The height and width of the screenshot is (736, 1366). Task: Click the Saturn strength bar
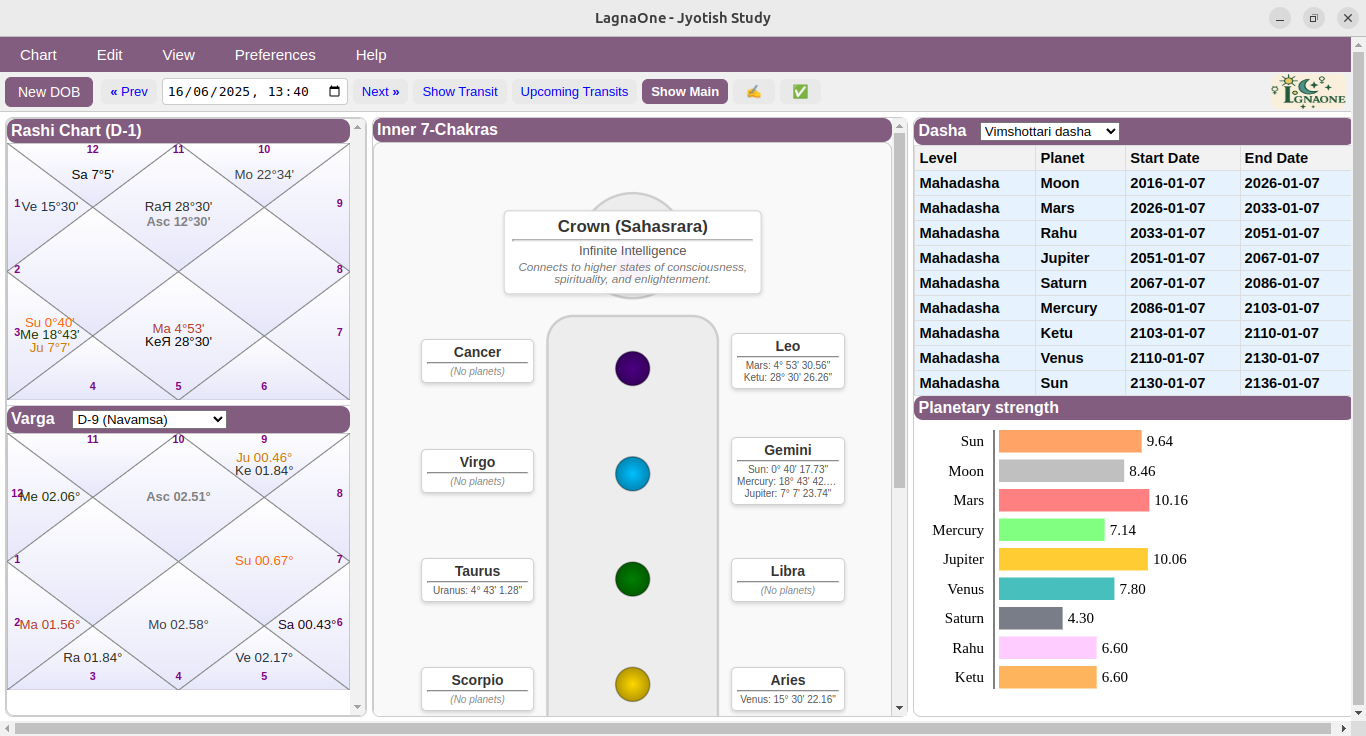tap(1030, 618)
